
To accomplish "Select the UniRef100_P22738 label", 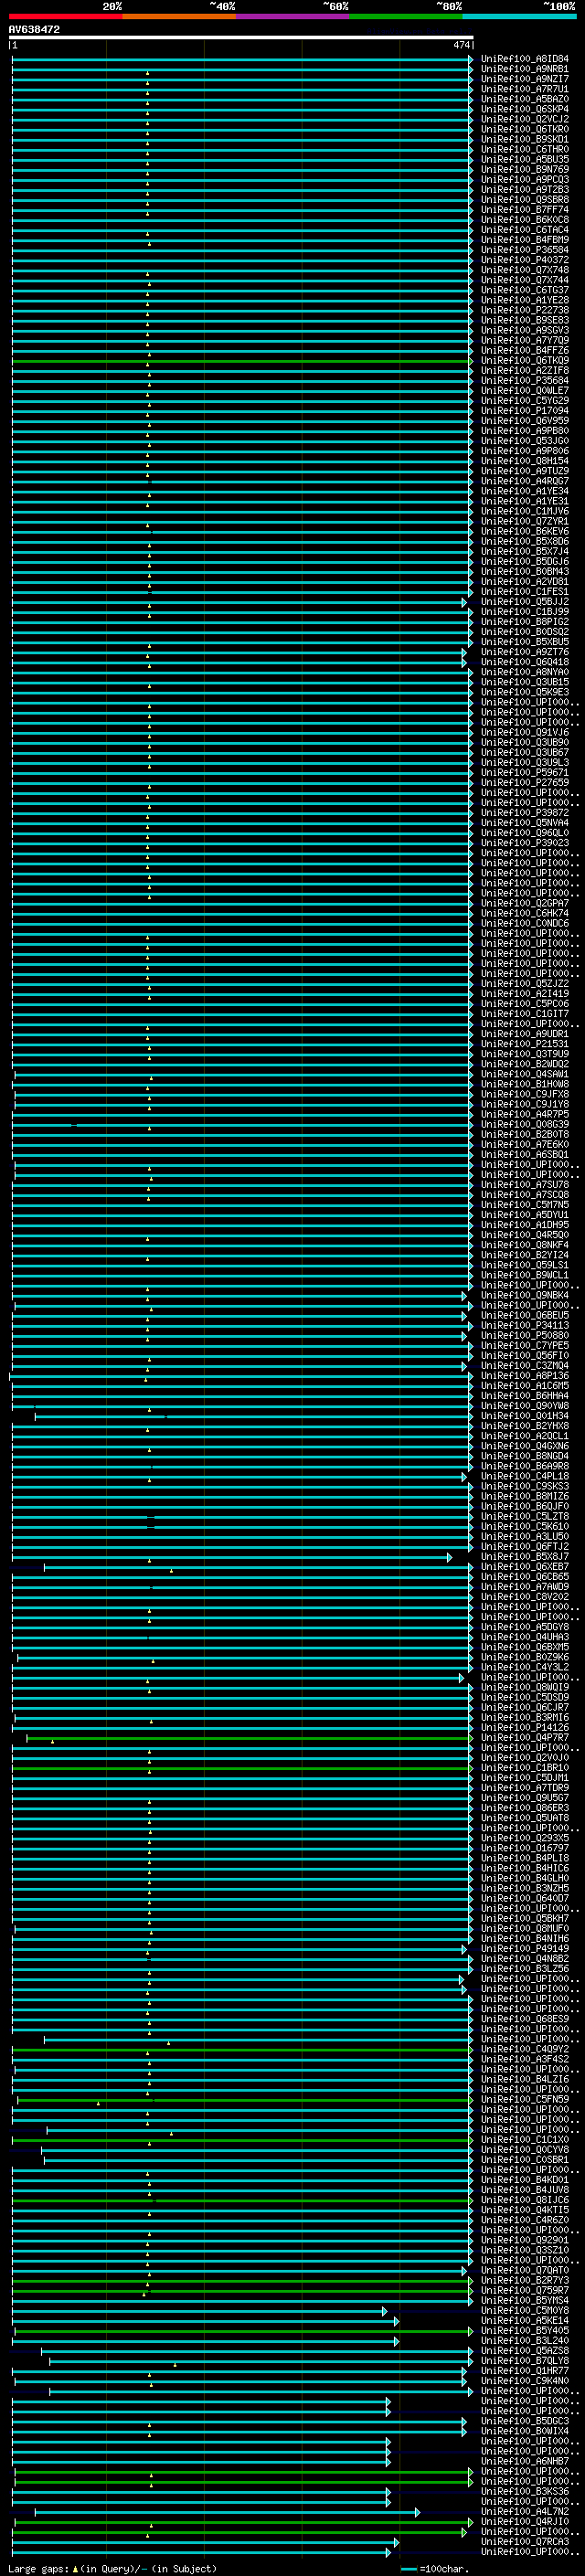I will (525, 310).
